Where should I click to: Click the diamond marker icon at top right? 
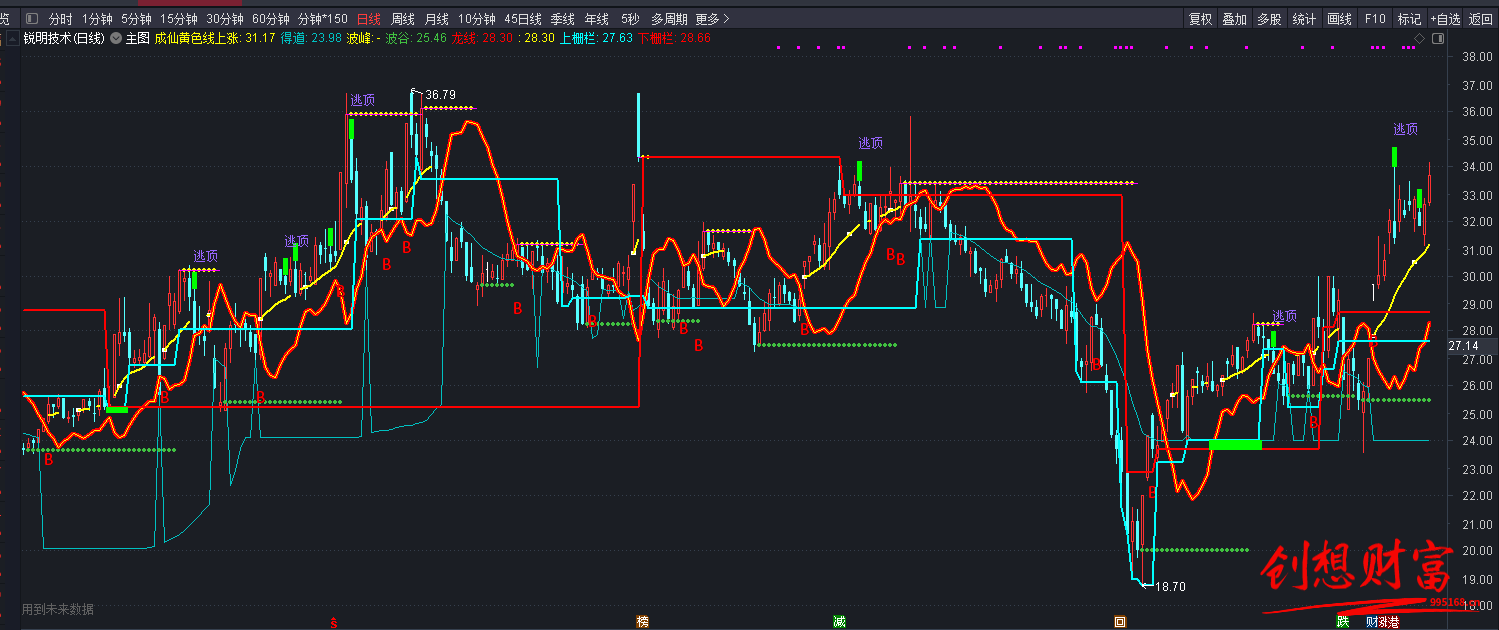[x=1419, y=38]
